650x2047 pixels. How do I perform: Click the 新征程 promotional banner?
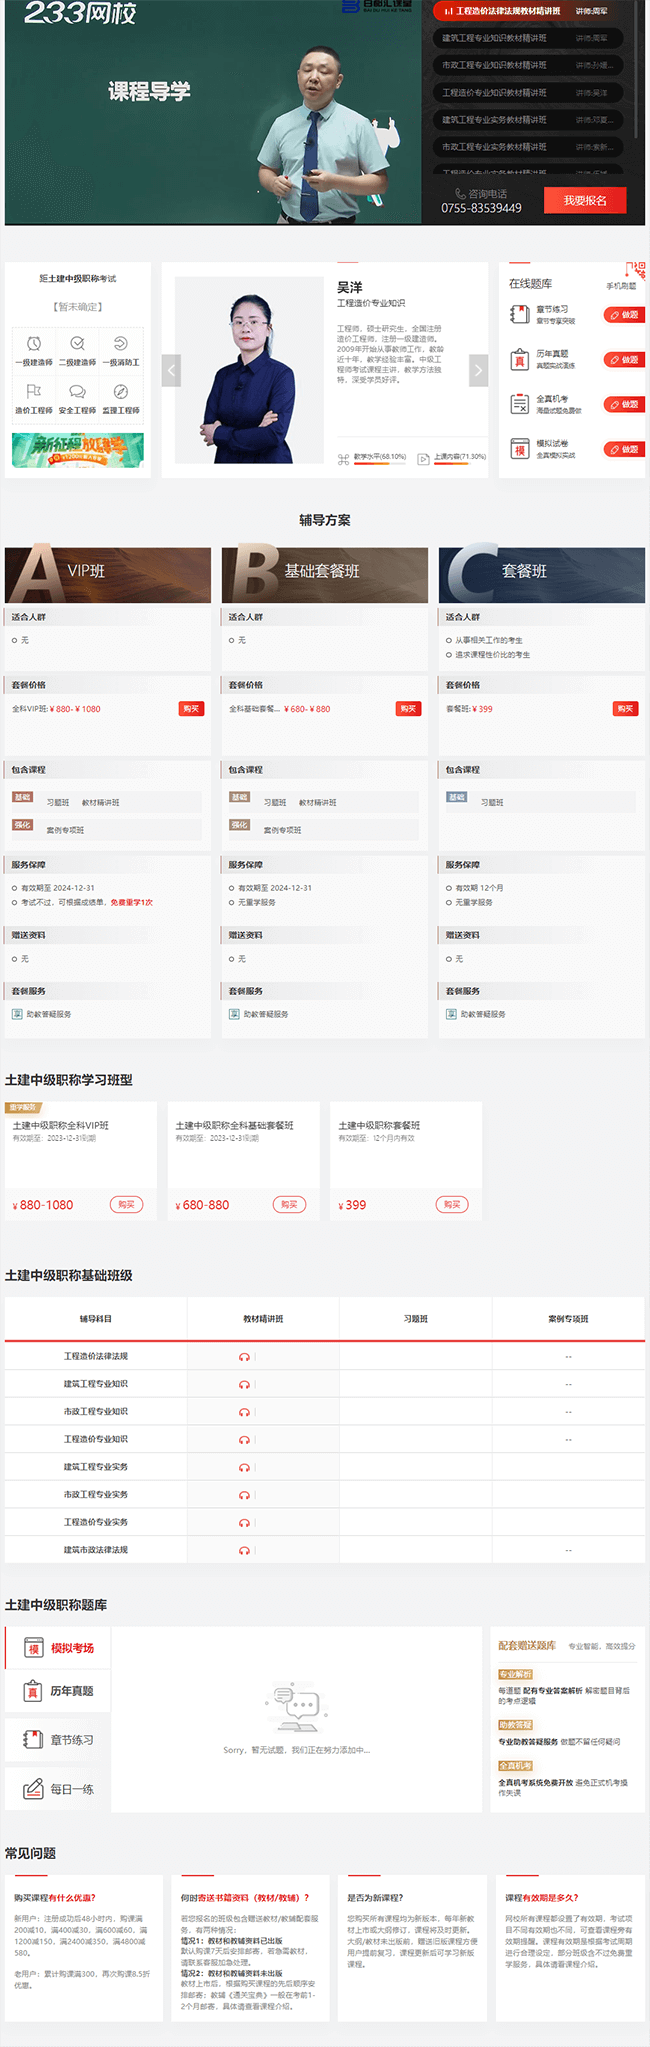click(78, 450)
